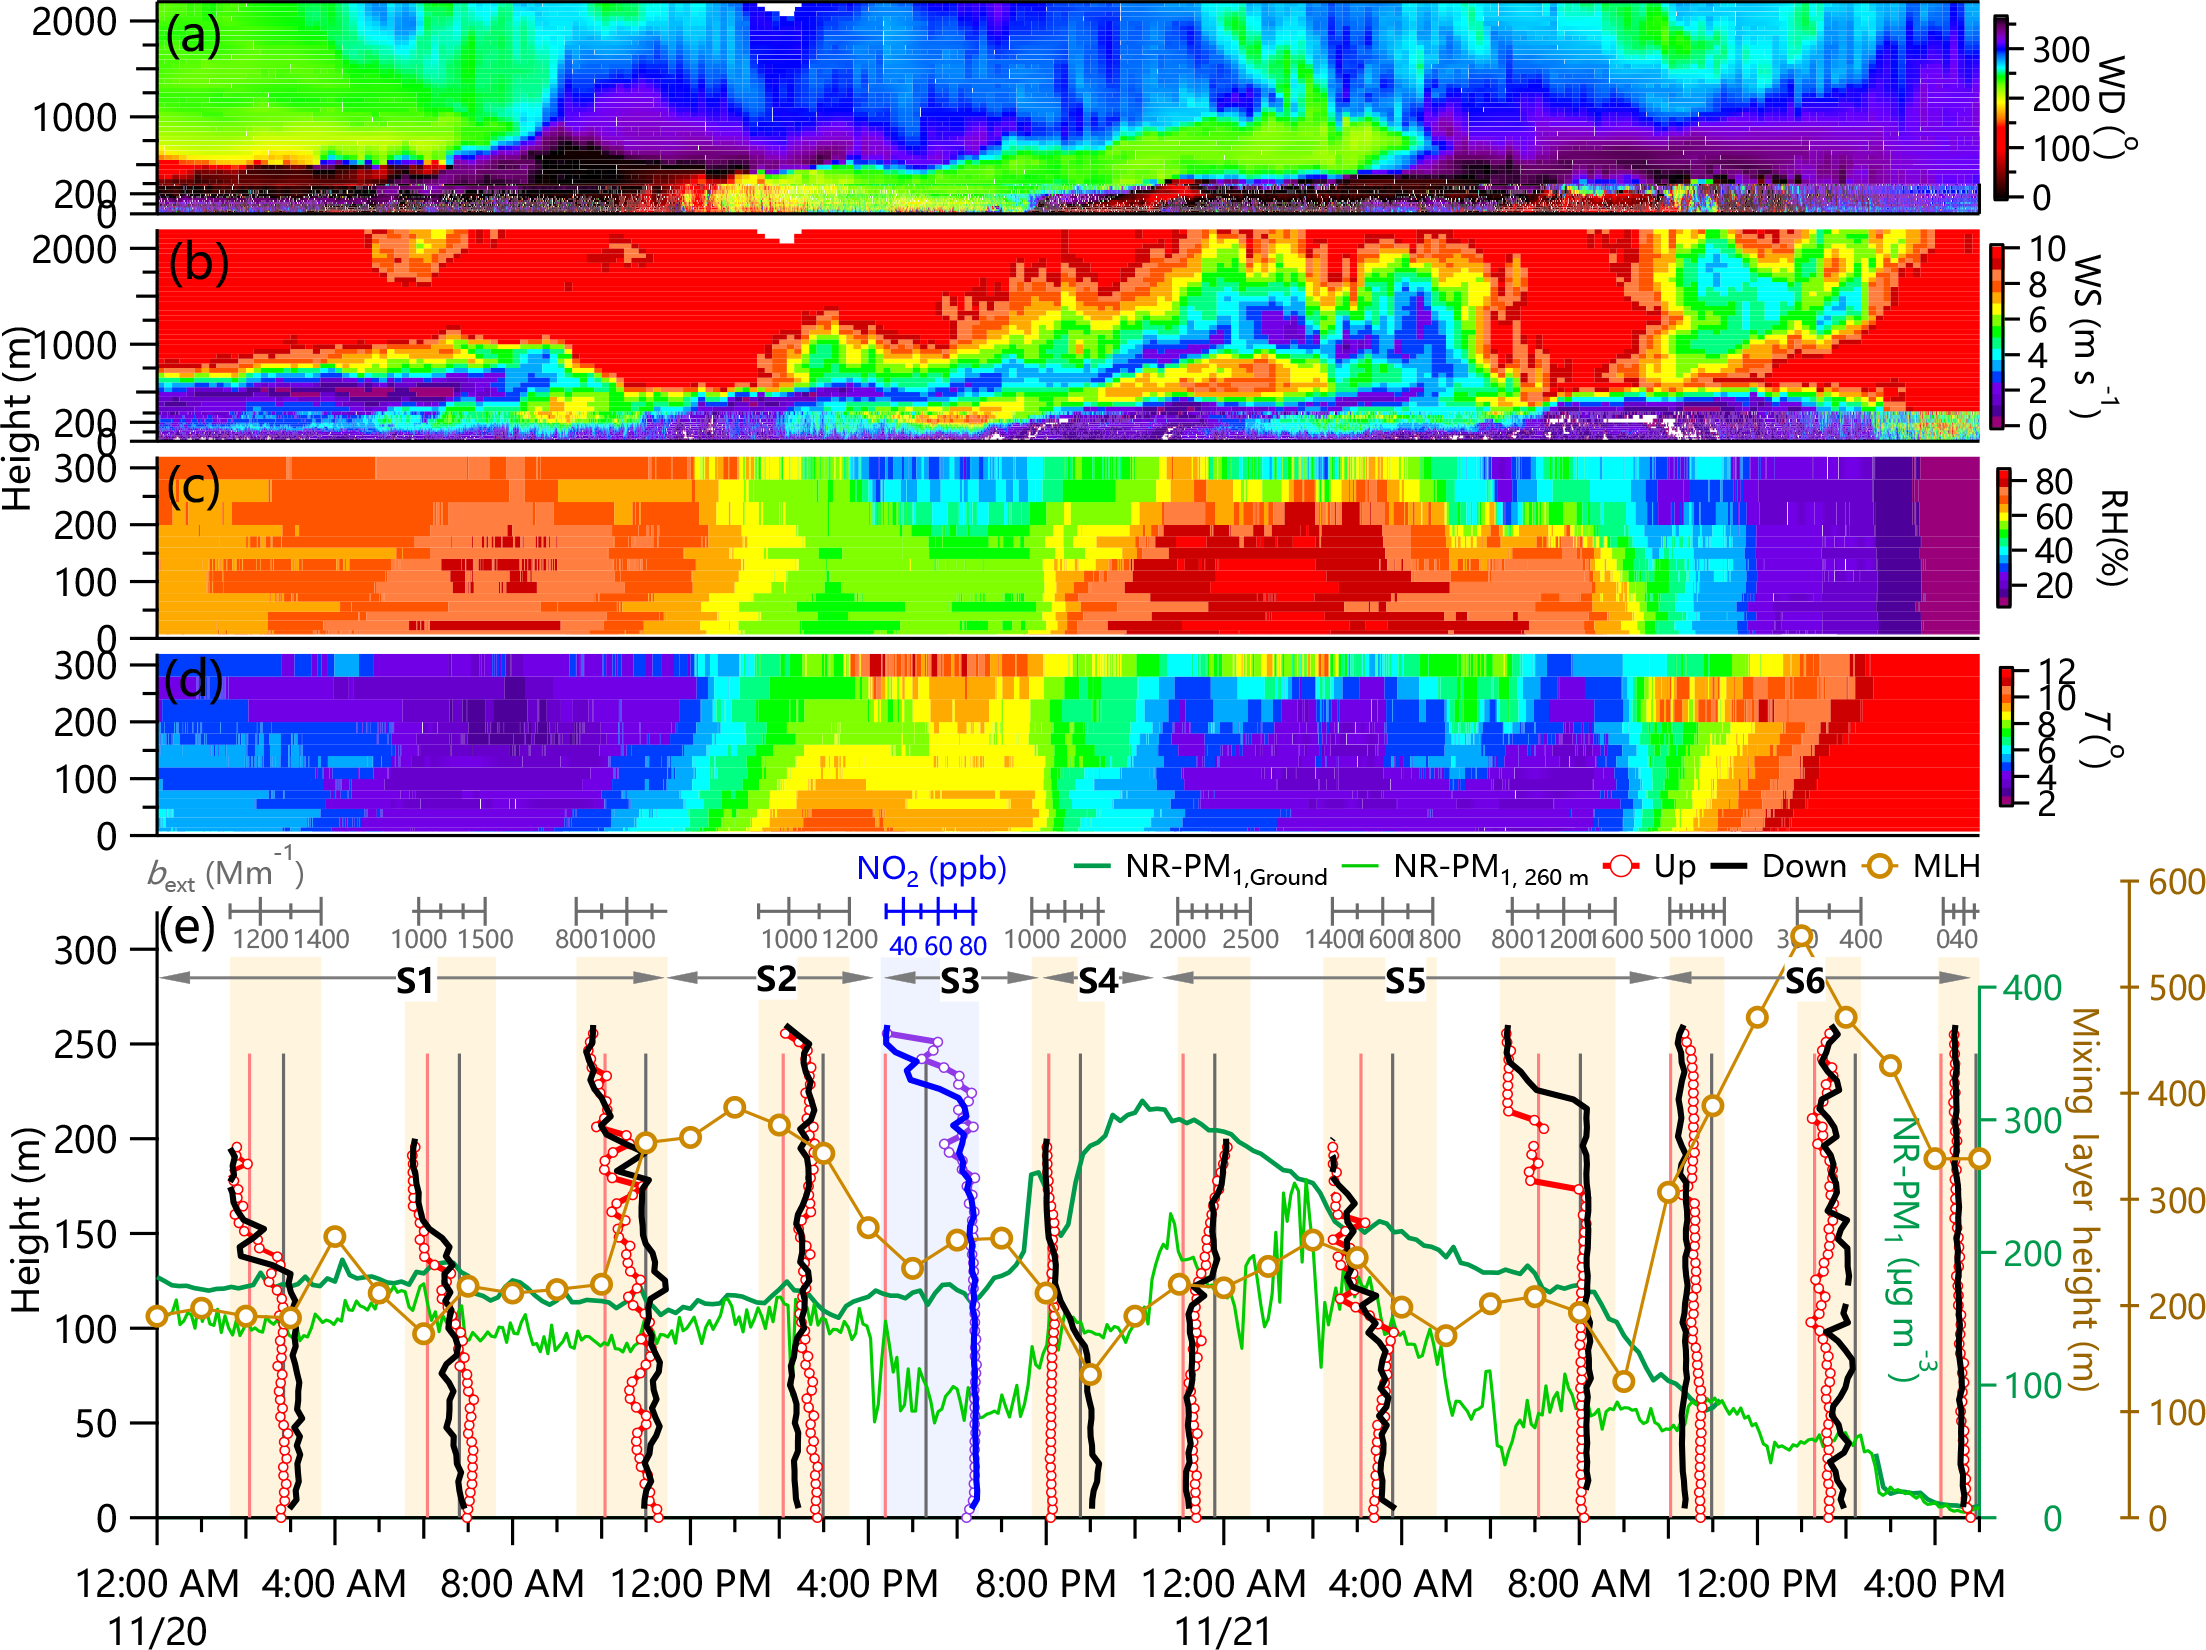Click the WS colorbar scale

(1997, 336)
